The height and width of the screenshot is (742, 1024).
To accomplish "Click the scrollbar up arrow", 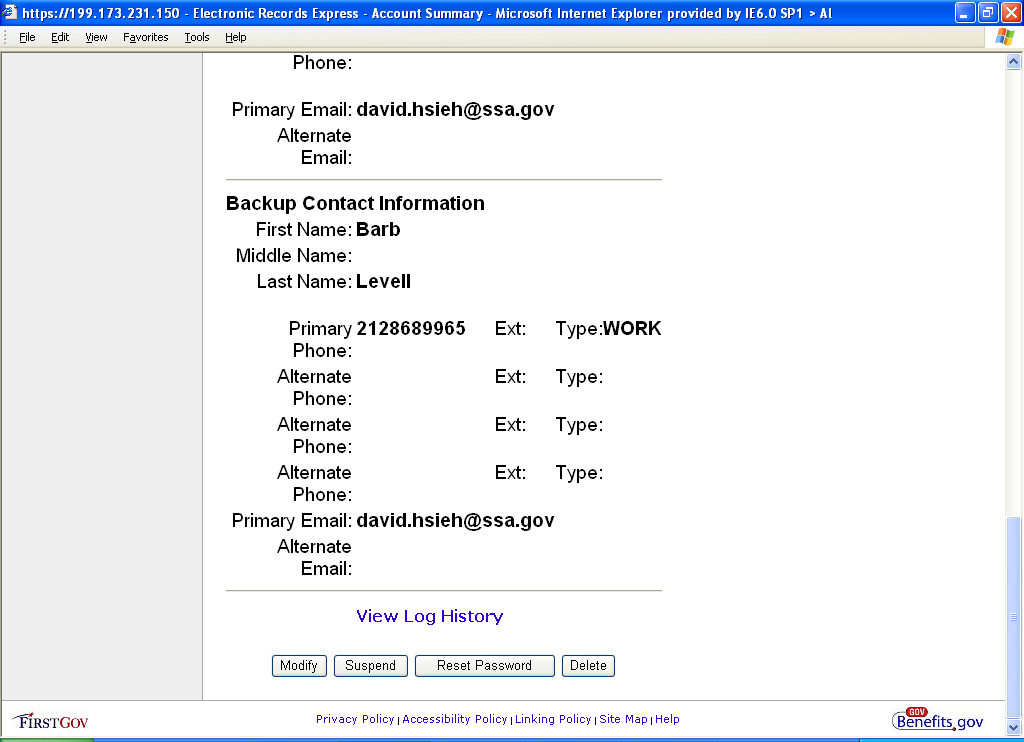I will coord(1014,62).
